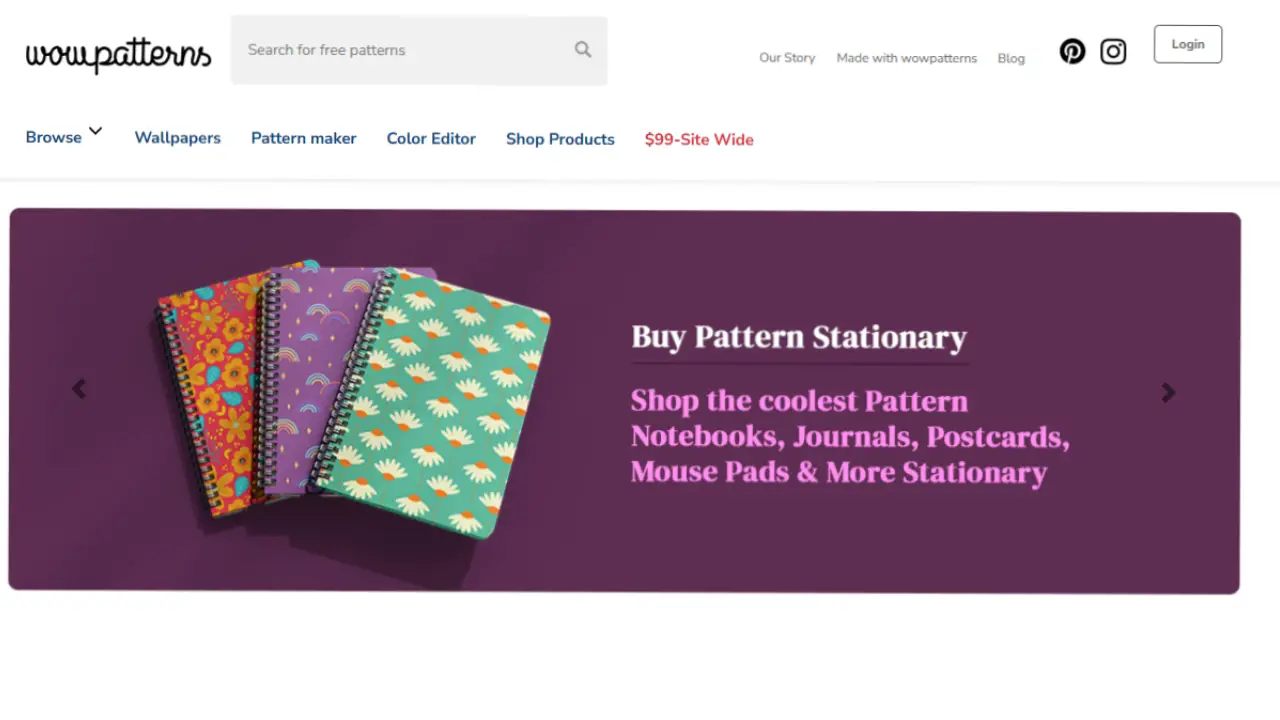Open the Browse menu
1280x720 pixels.
coord(54,138)
